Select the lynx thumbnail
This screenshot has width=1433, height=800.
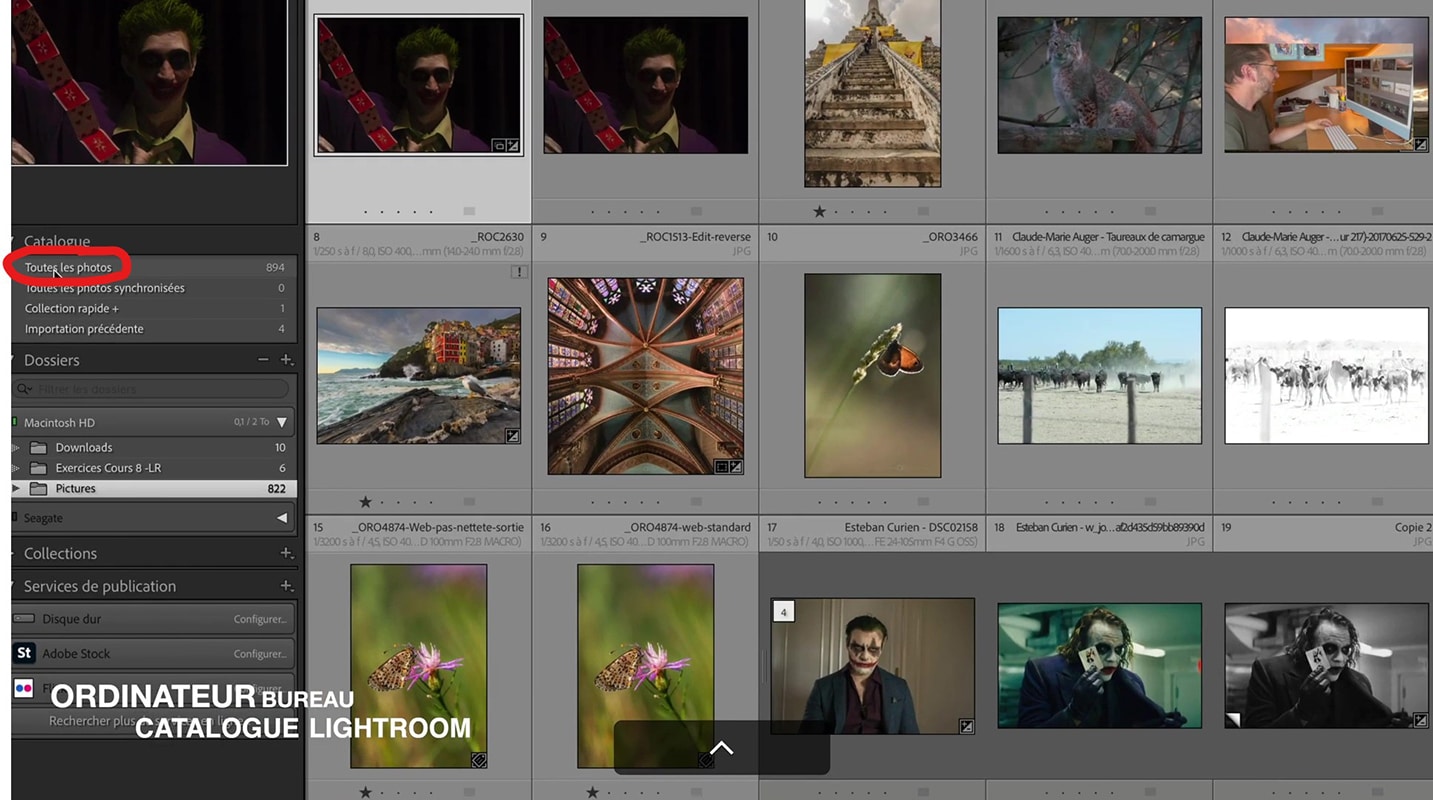pyautogui.click(x=1100, y=85)
